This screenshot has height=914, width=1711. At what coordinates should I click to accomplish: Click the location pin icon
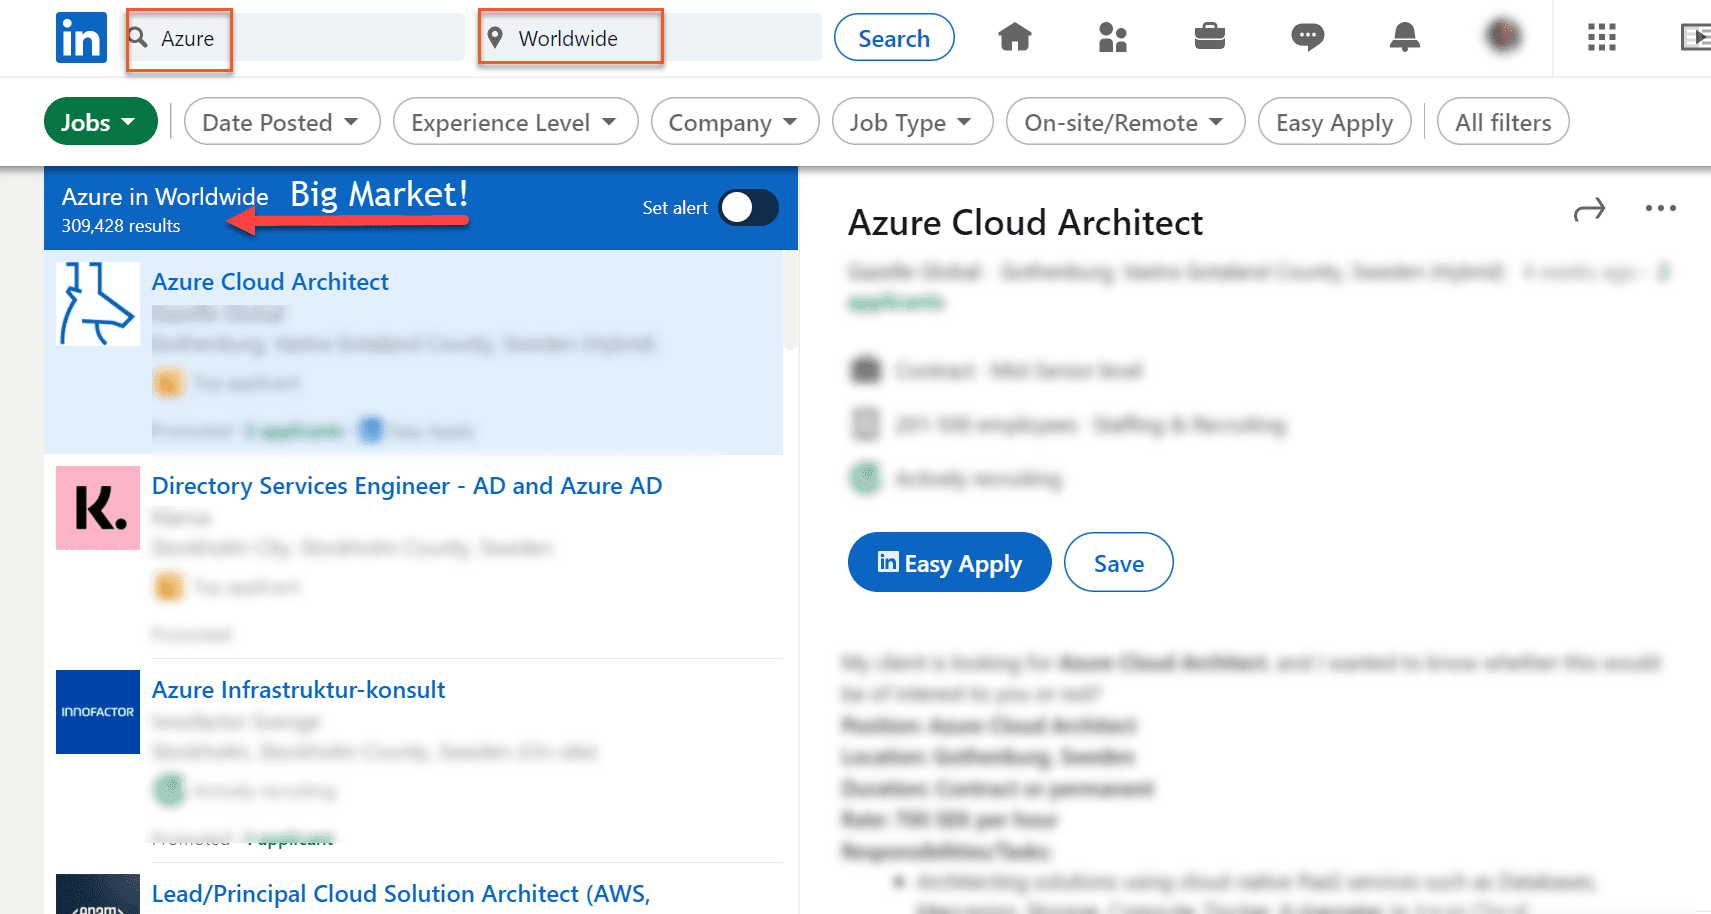pos(494,38)
